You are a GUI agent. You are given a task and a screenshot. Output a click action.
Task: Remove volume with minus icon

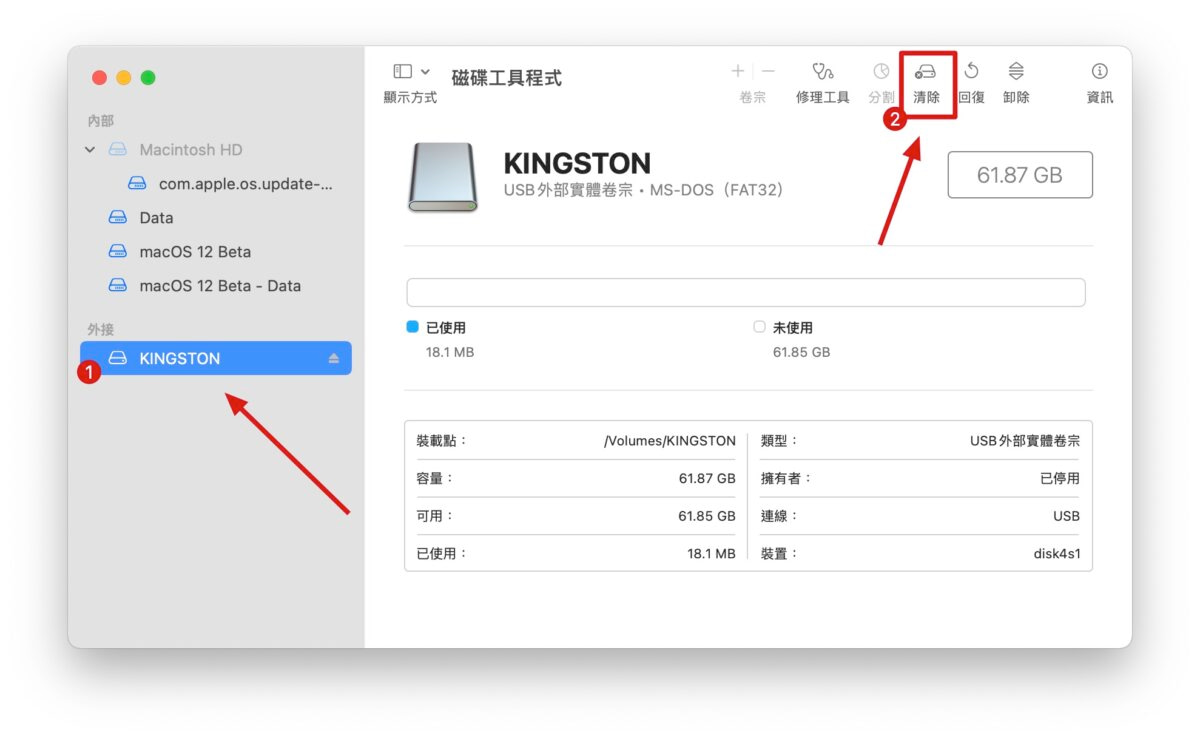[x=768, y=71]
